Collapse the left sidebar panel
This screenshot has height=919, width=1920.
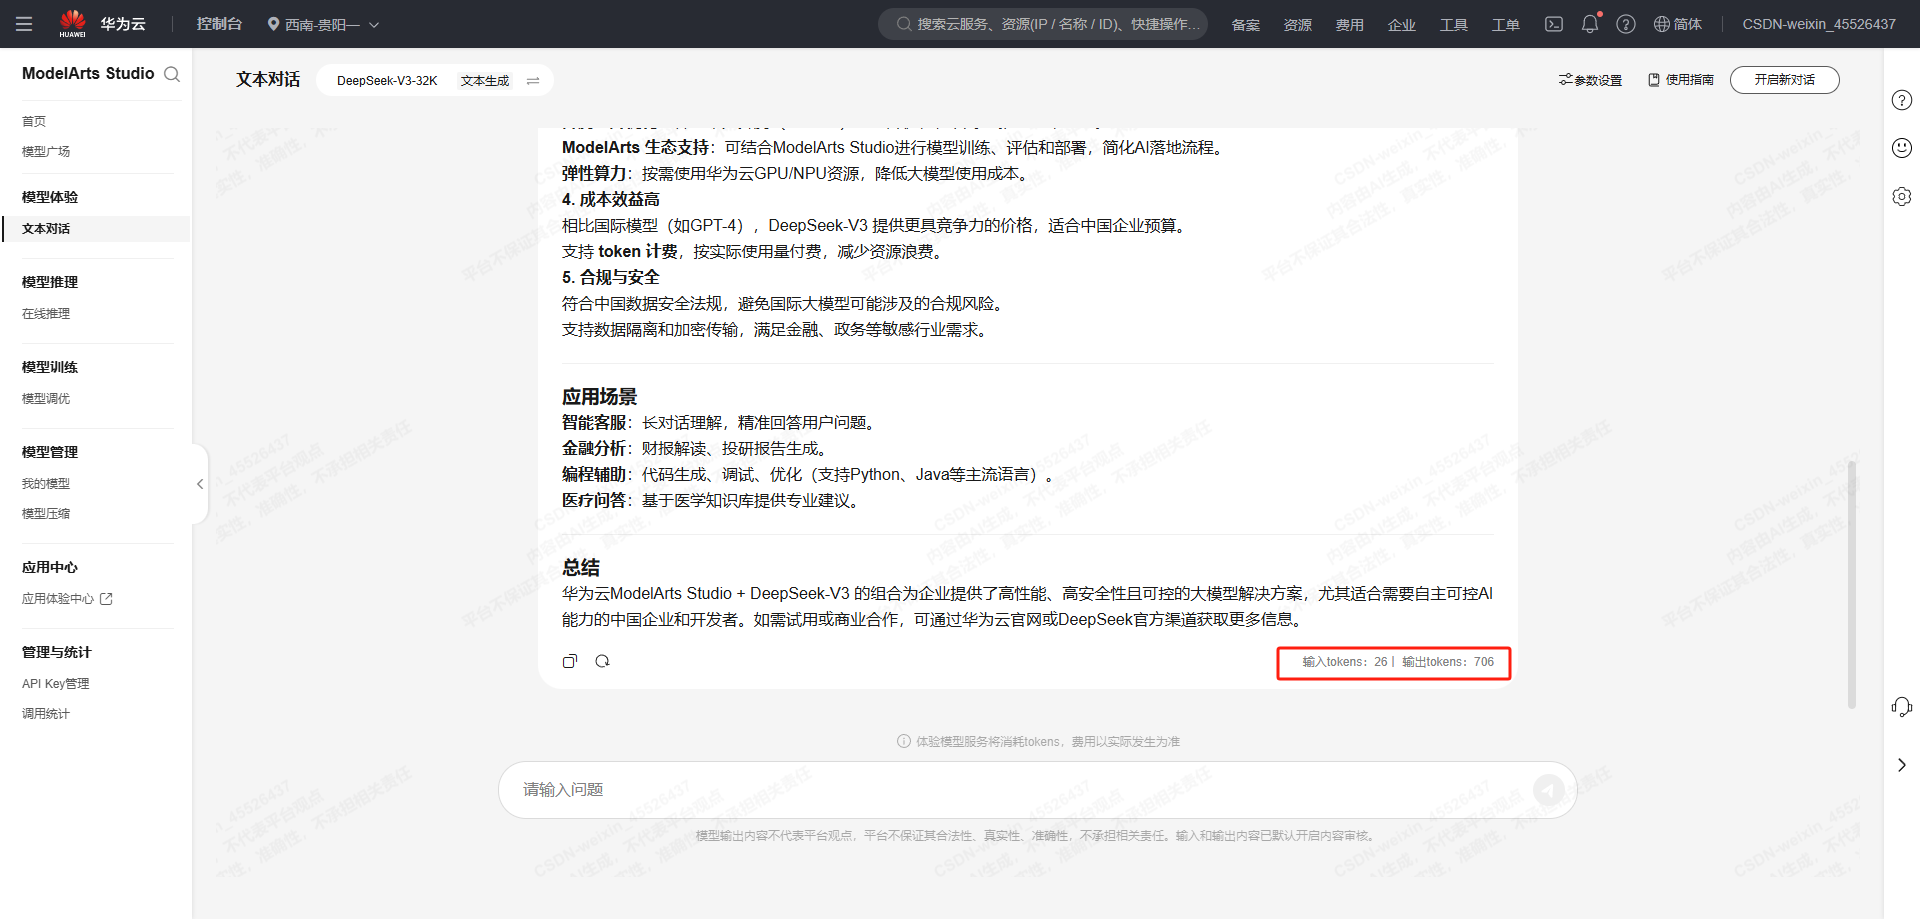[200, 484]
